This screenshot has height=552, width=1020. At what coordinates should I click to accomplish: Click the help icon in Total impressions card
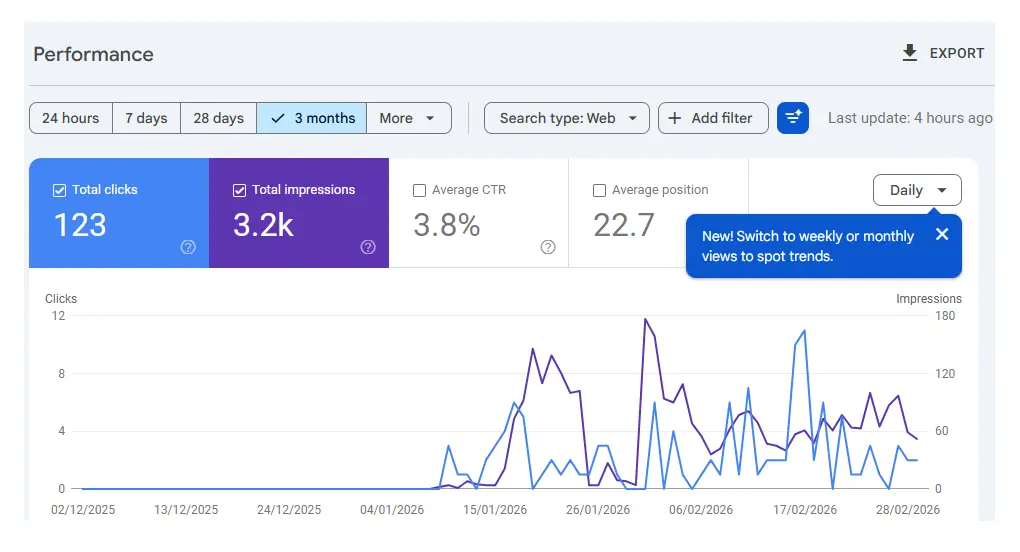[368, 247]
